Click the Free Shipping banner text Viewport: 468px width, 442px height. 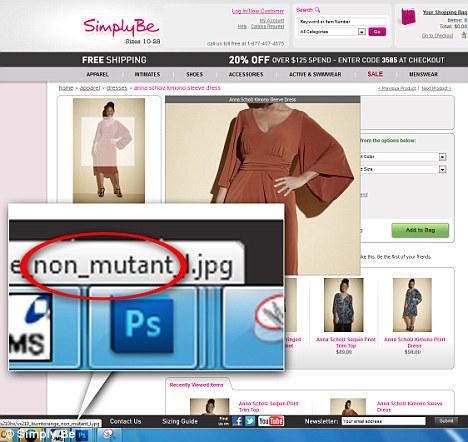(x=114, y=60)
